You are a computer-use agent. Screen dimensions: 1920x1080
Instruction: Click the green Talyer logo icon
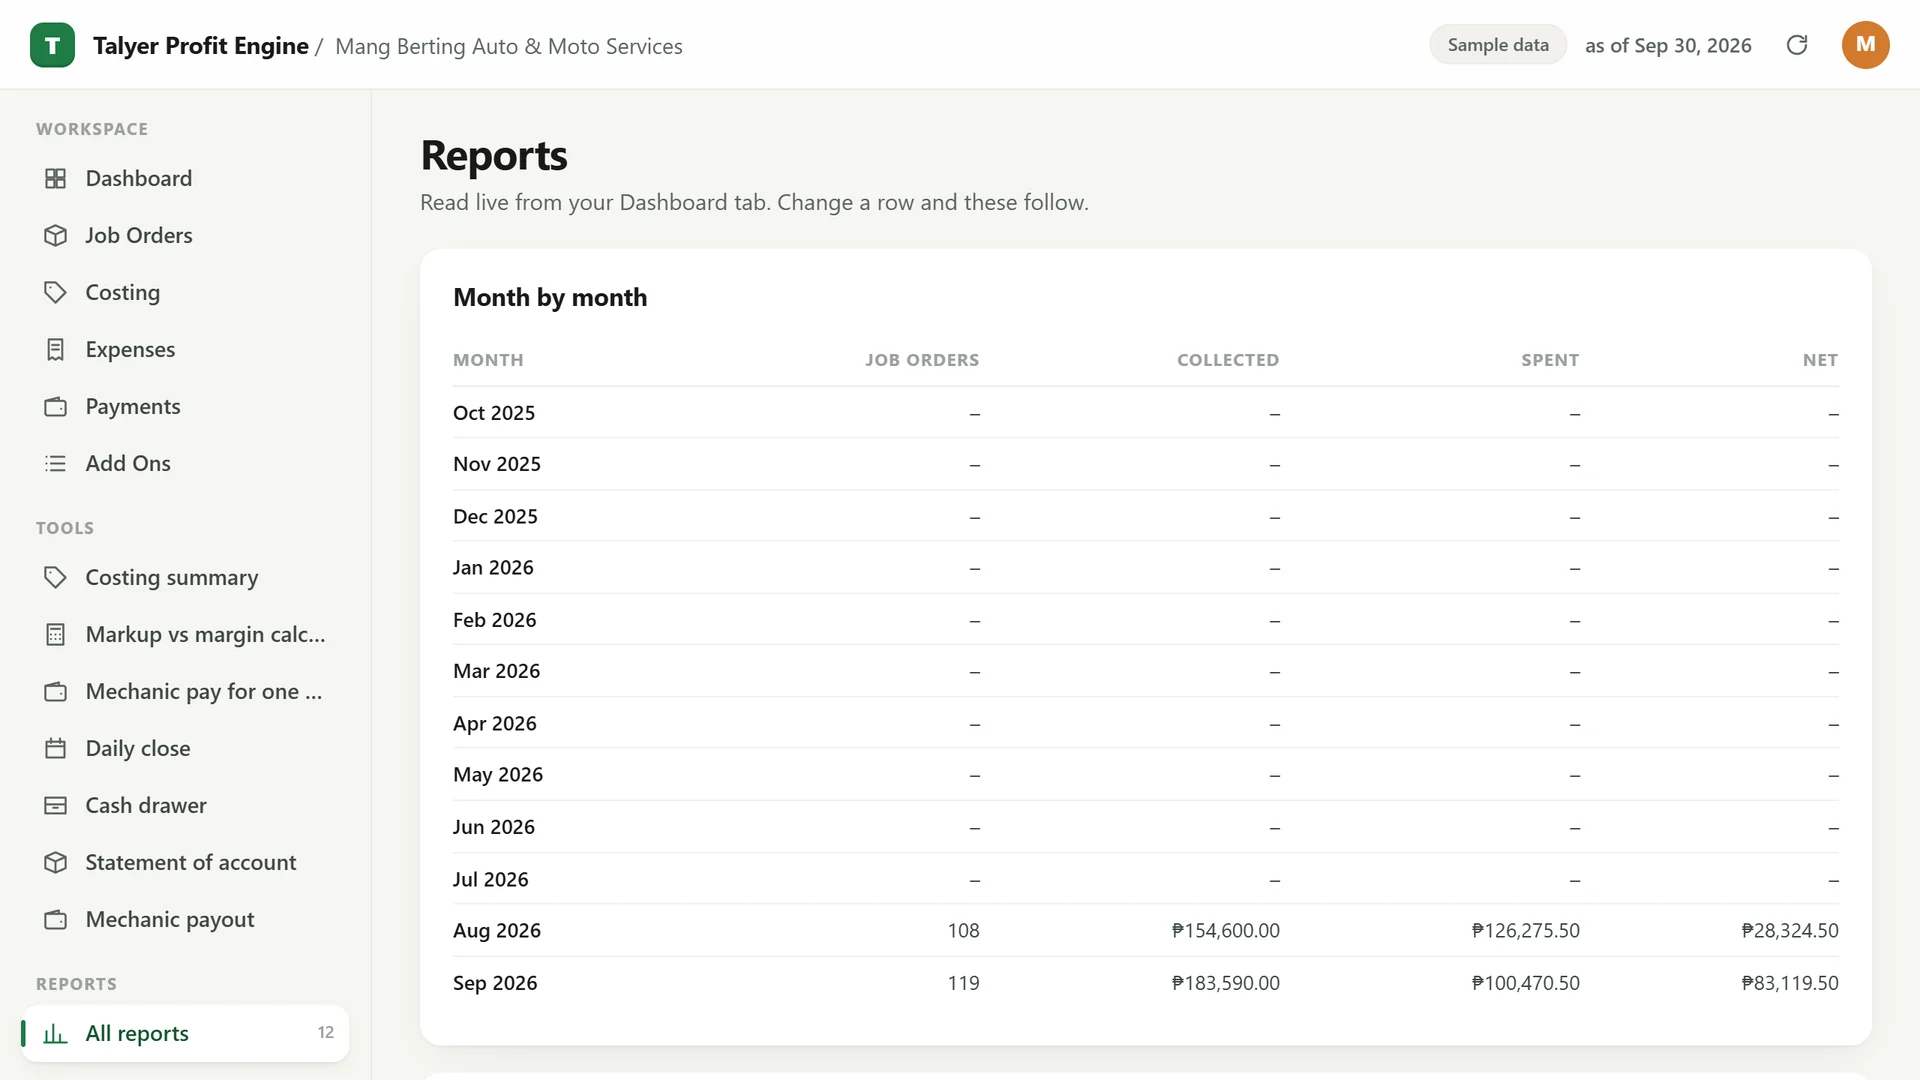[52, 45]
